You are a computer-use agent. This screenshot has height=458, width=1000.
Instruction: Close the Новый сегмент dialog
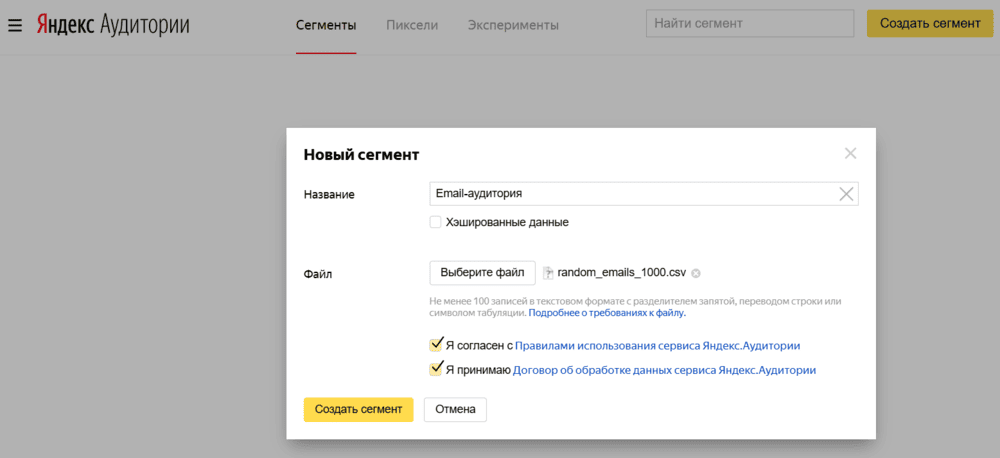coord(850,153)
